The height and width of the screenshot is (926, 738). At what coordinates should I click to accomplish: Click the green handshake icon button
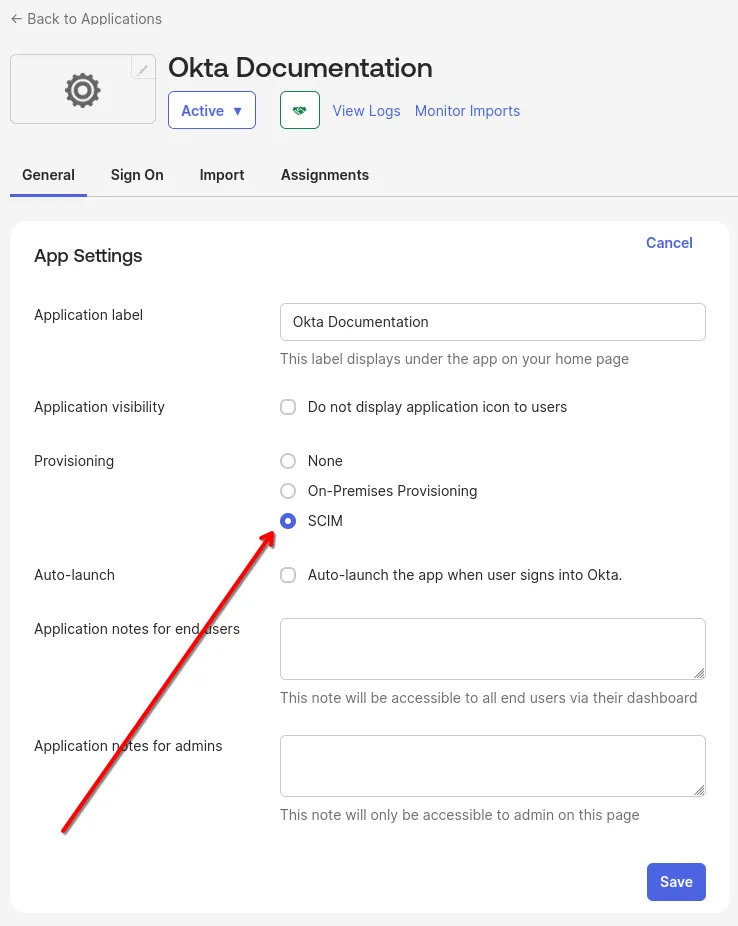click(x=300, y=110)
